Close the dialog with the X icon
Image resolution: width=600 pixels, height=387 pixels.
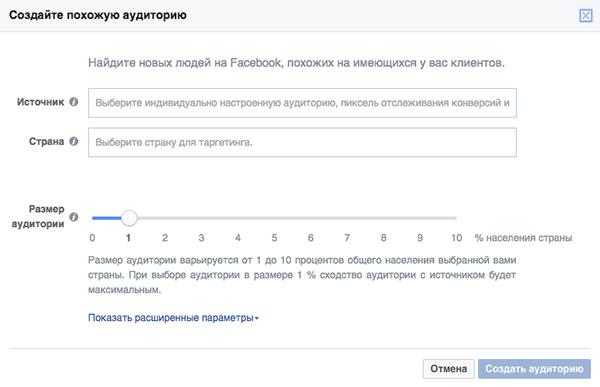[585, 16]
